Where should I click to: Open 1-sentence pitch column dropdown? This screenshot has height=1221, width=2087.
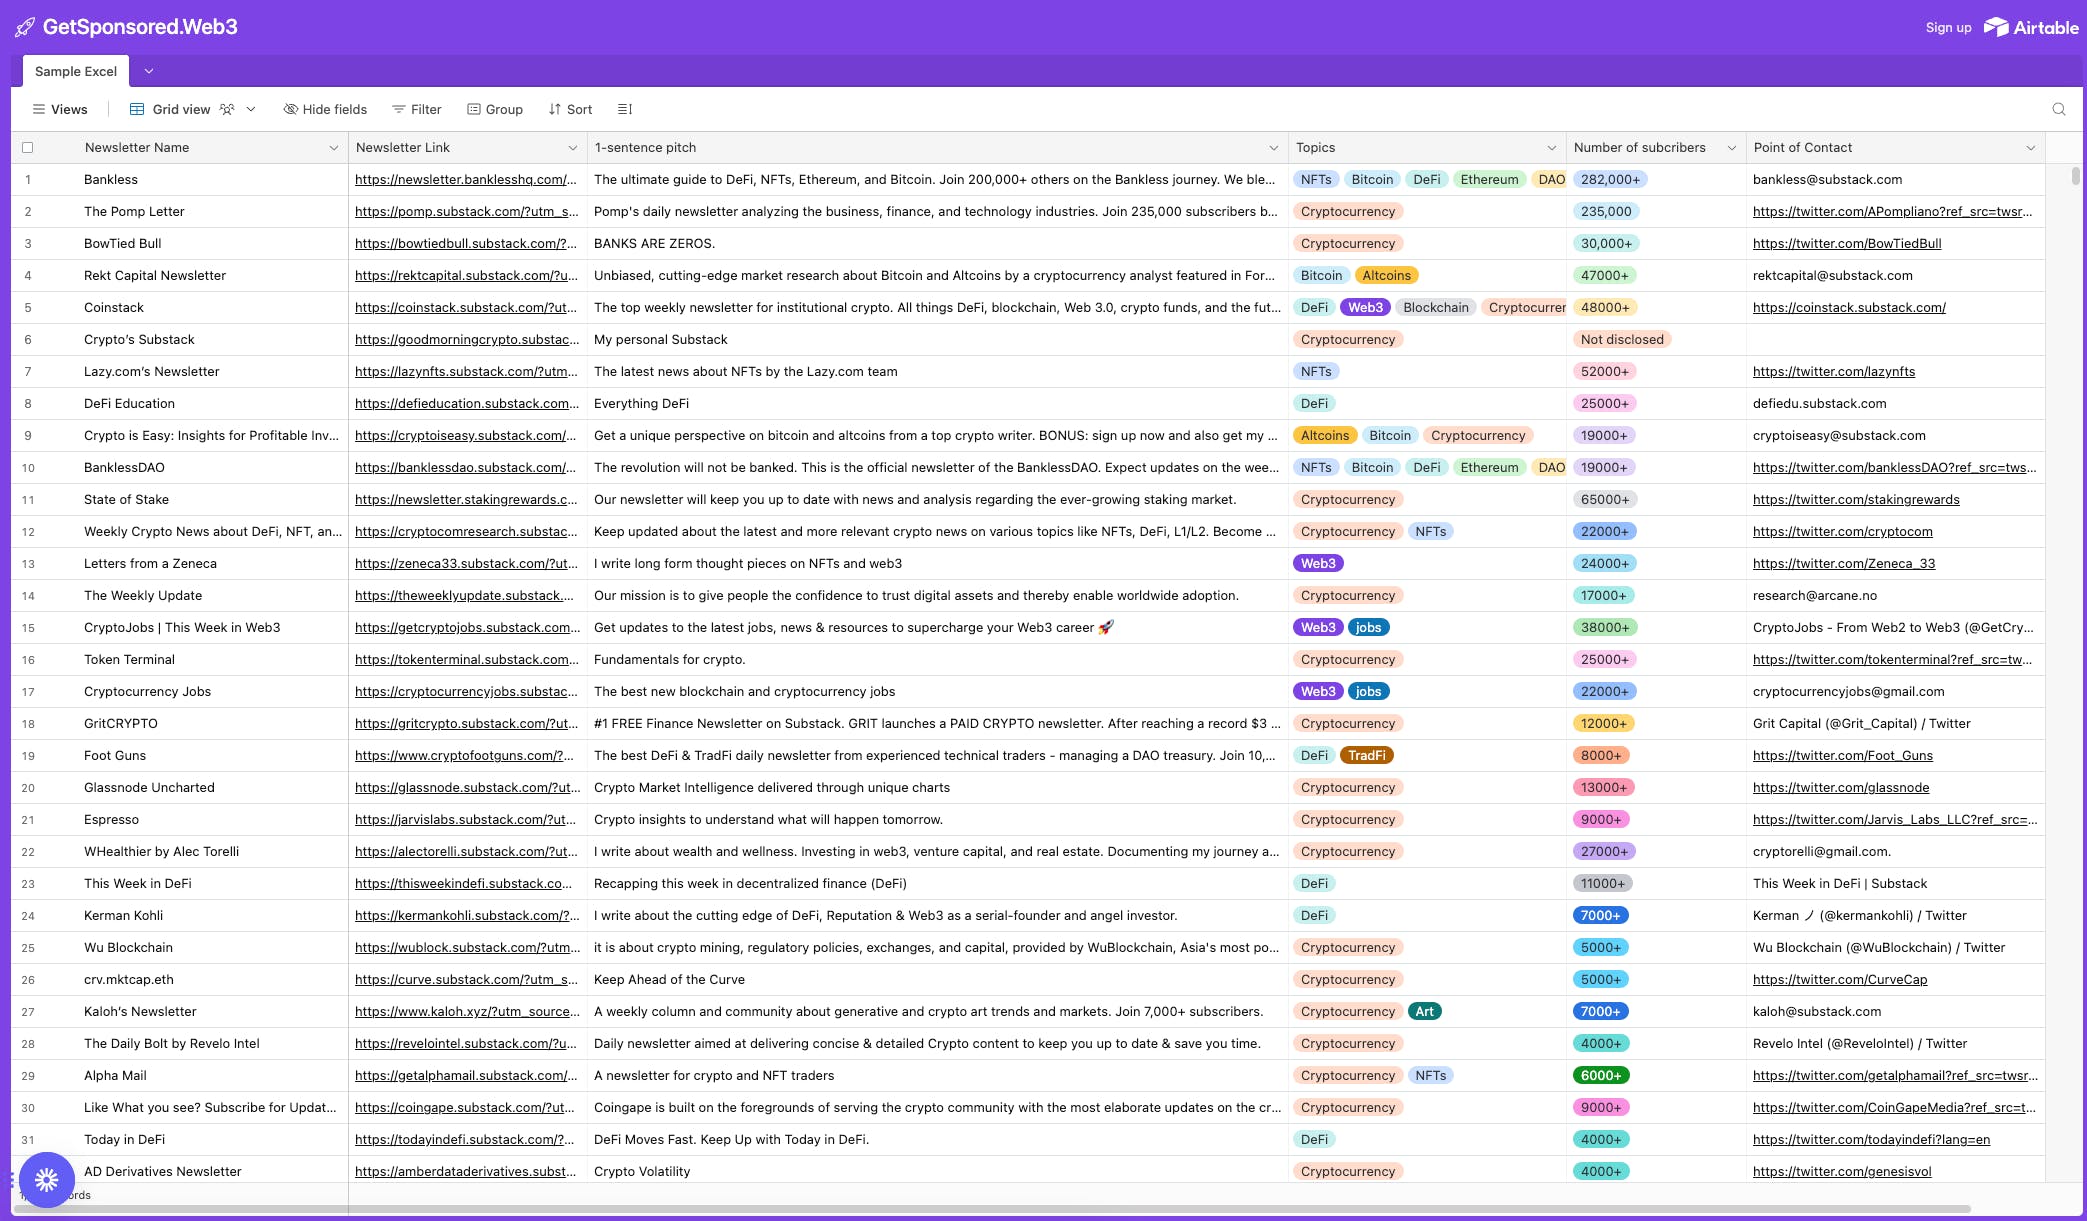[x=1274, y=148]
